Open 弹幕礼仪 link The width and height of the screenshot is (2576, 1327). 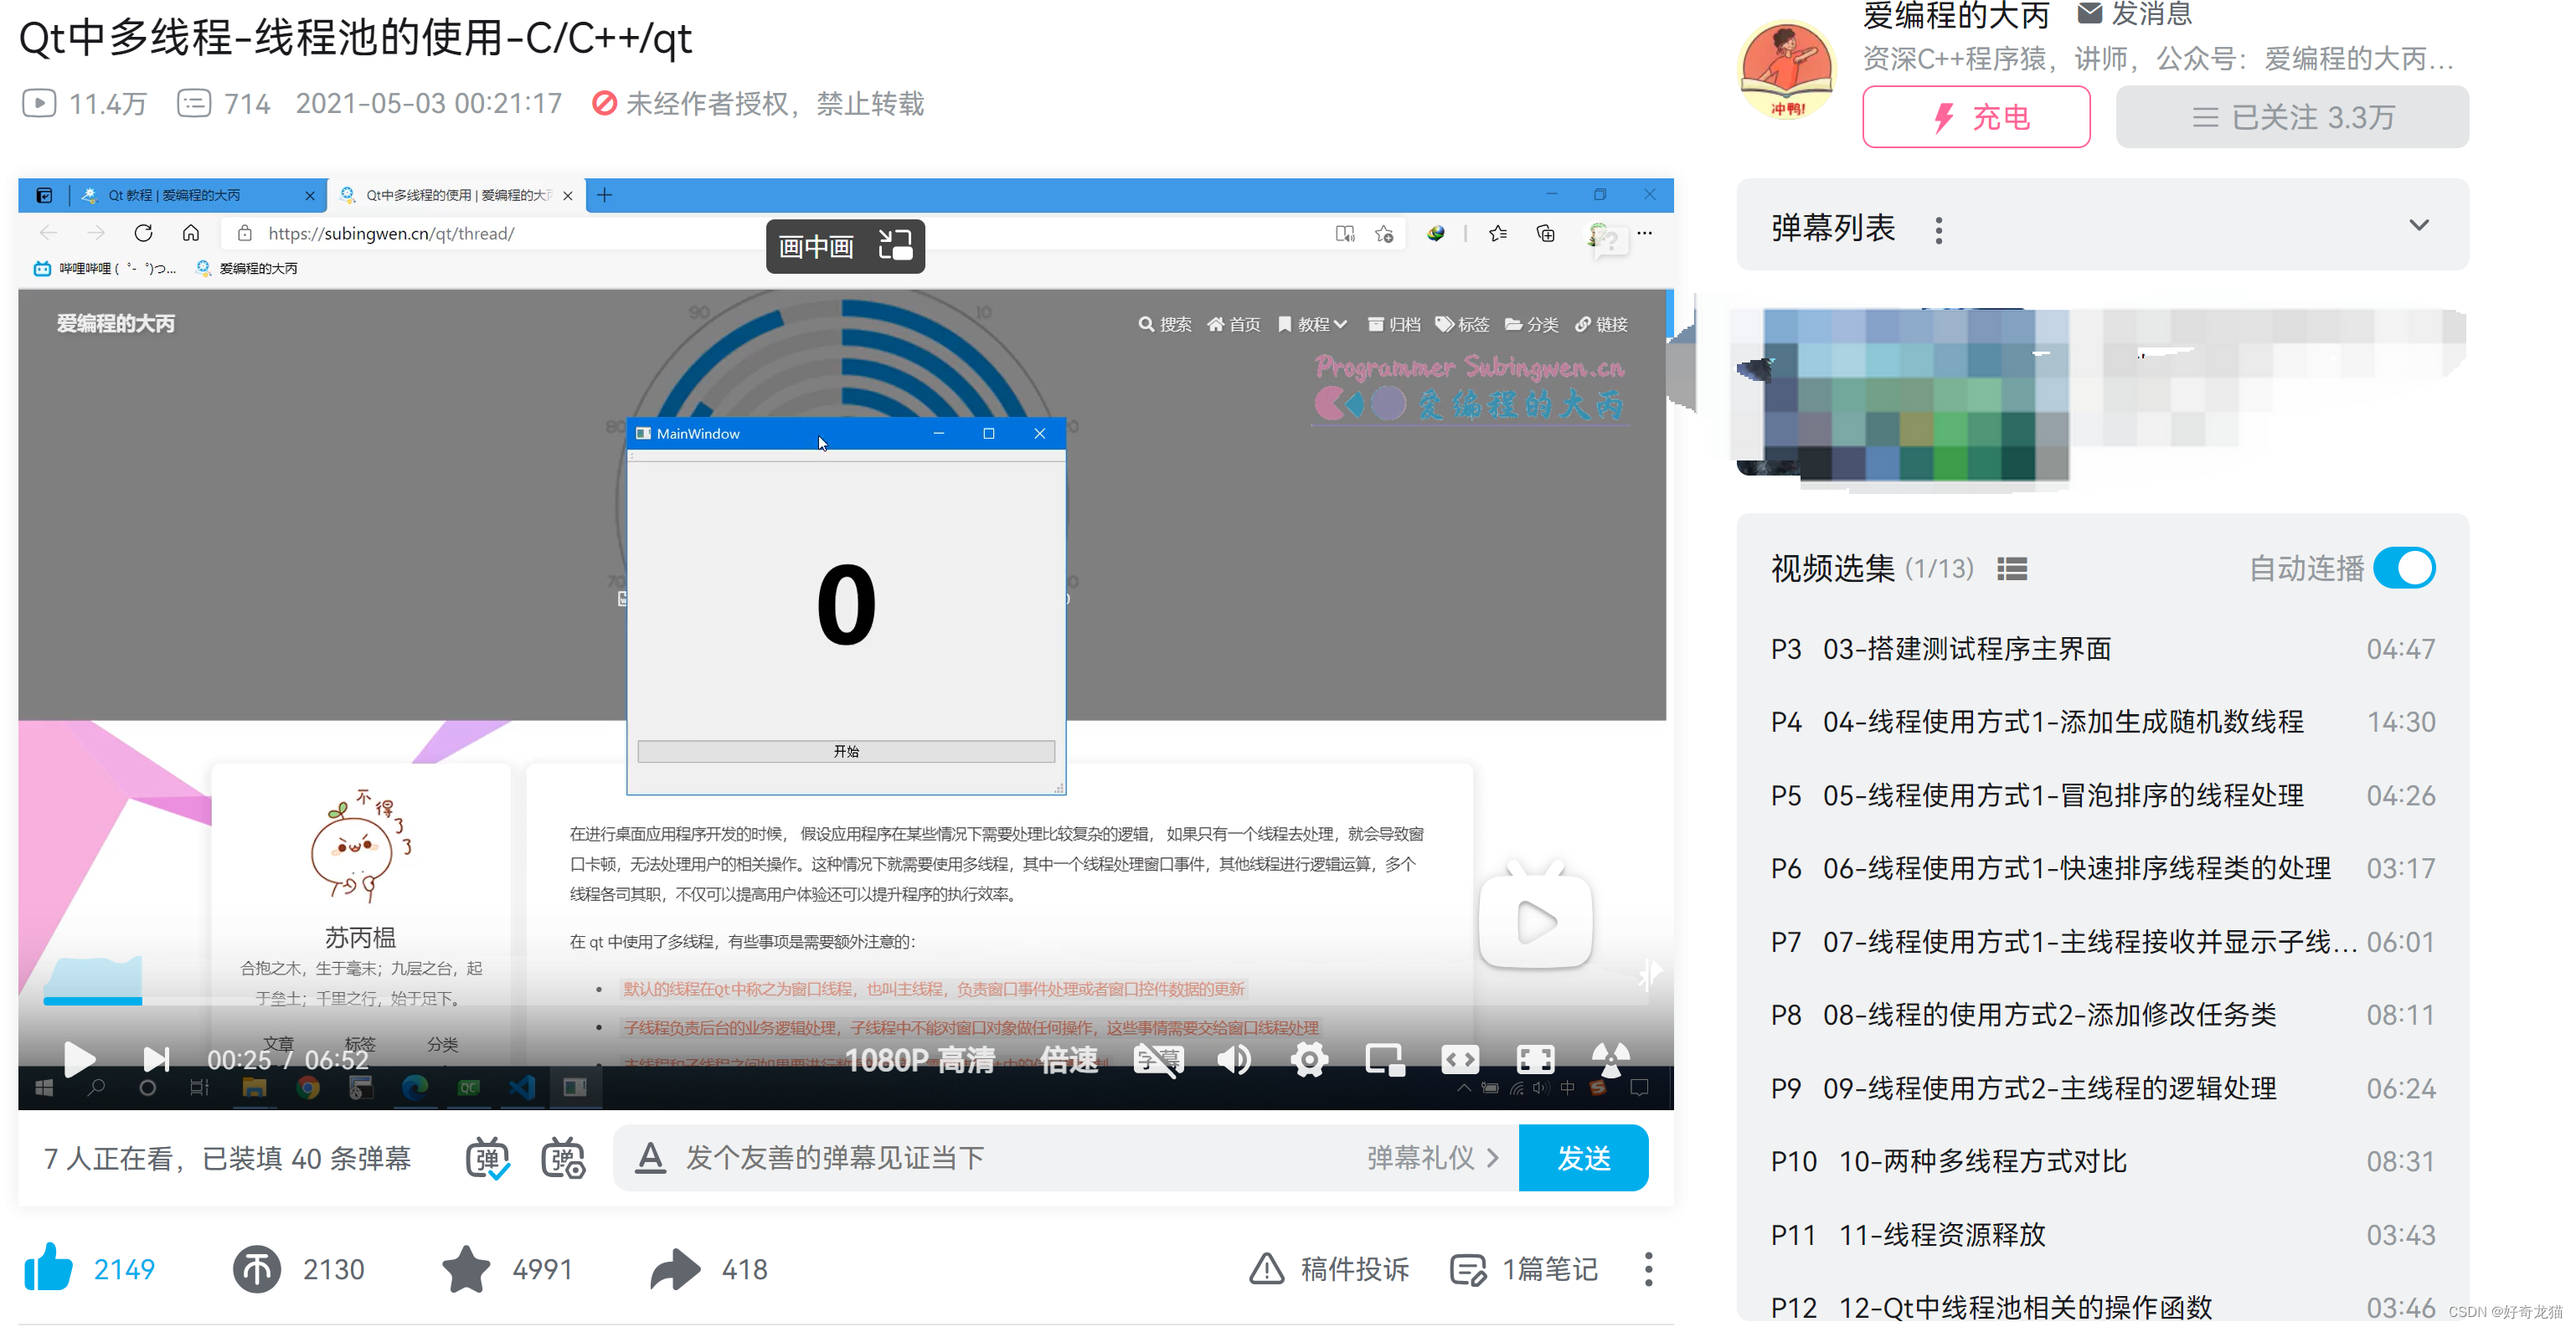pyautogui.click(x=1432, y=1158)
